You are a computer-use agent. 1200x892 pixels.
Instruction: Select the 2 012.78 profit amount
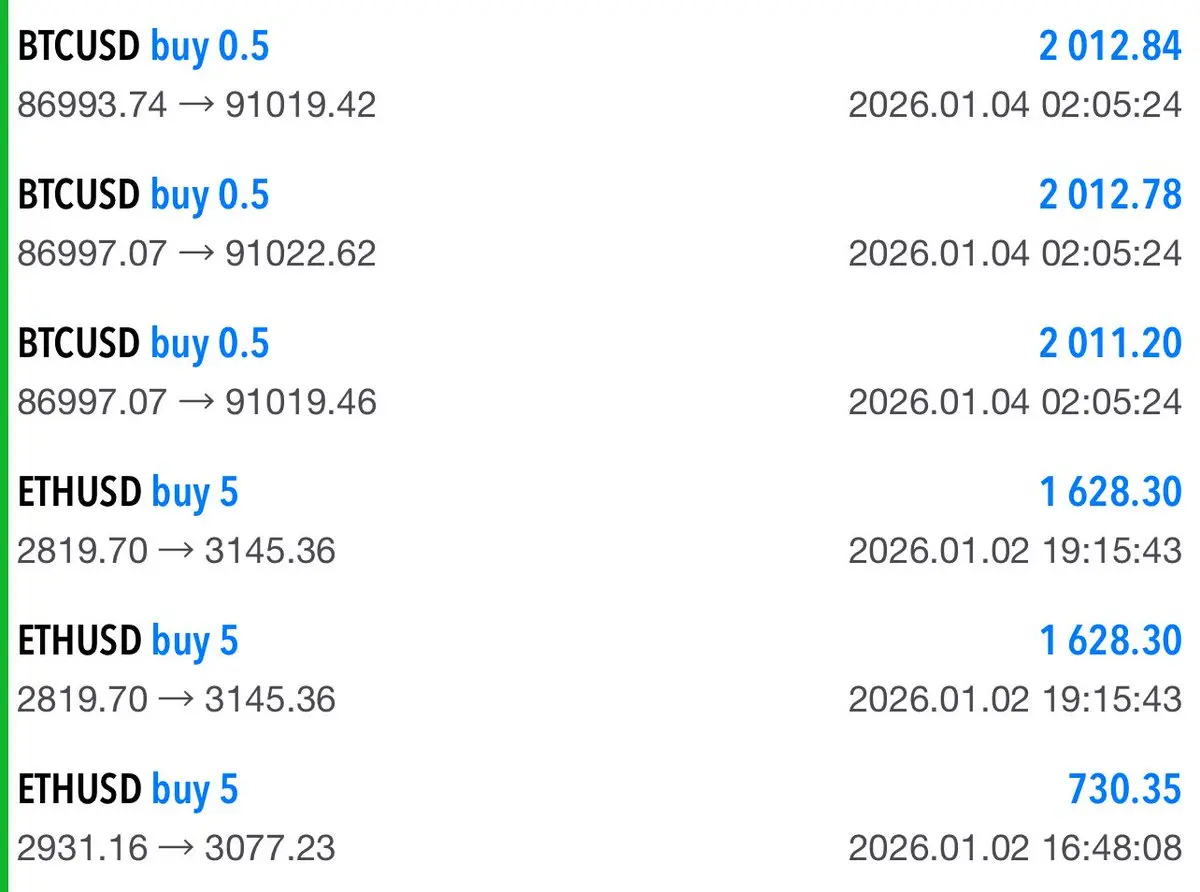point(1110,195)
